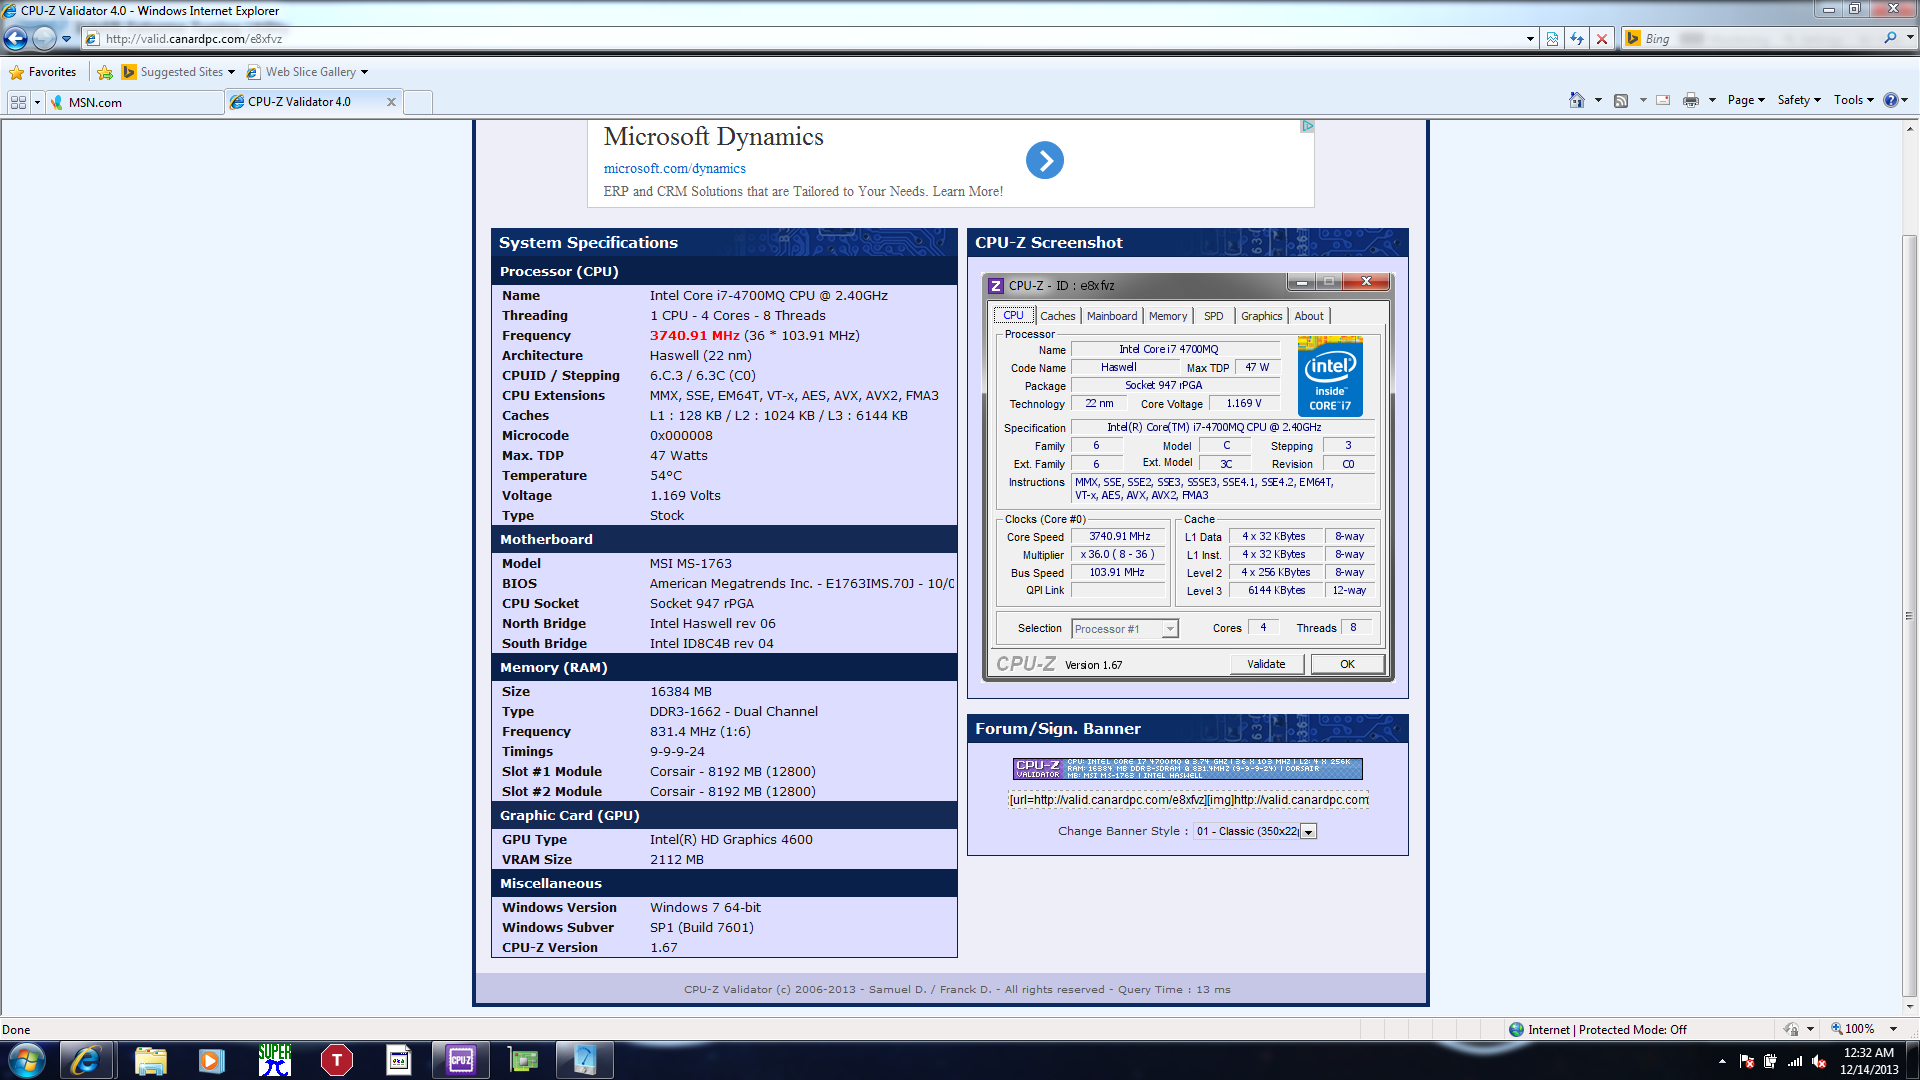The image size is (1920, 1080).
Task: Open the CPU-Z purple taskbar icon
Action: [x=461, y=1060]
